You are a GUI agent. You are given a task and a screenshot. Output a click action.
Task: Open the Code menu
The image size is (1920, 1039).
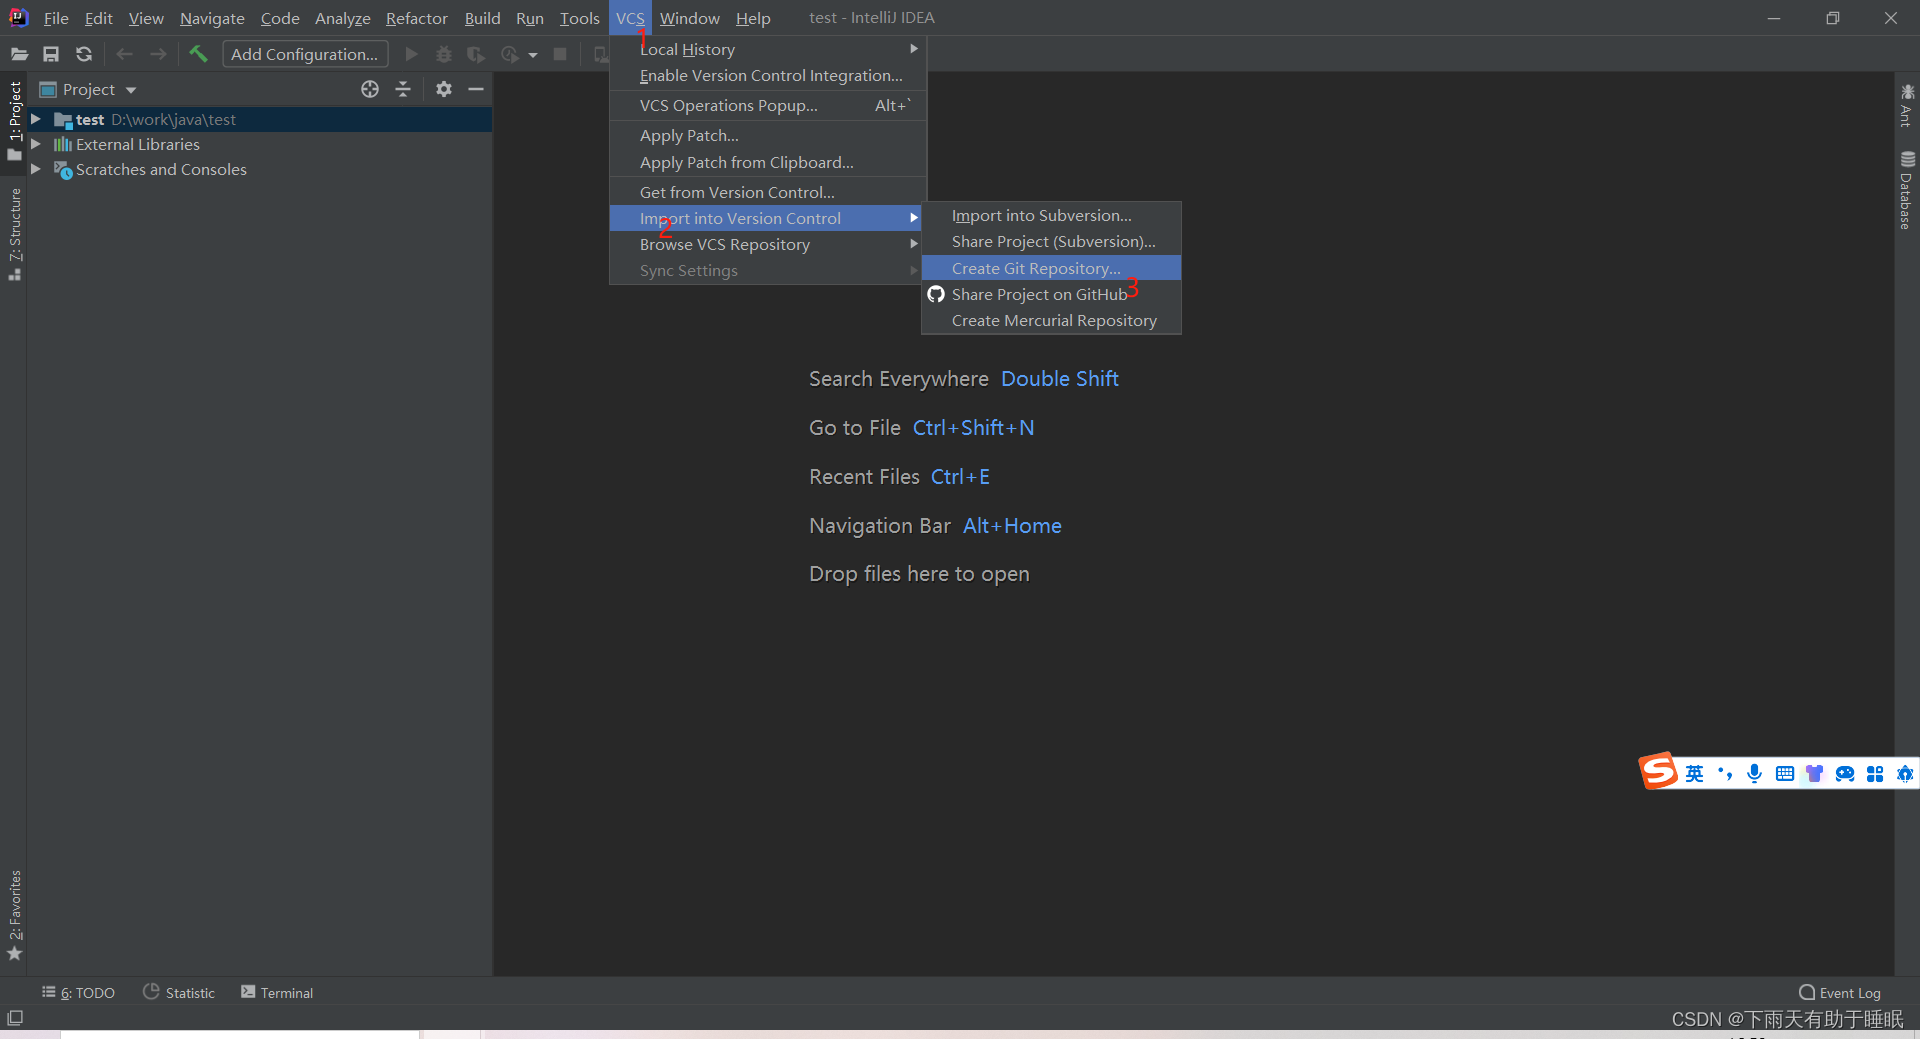tap(280, 18)
